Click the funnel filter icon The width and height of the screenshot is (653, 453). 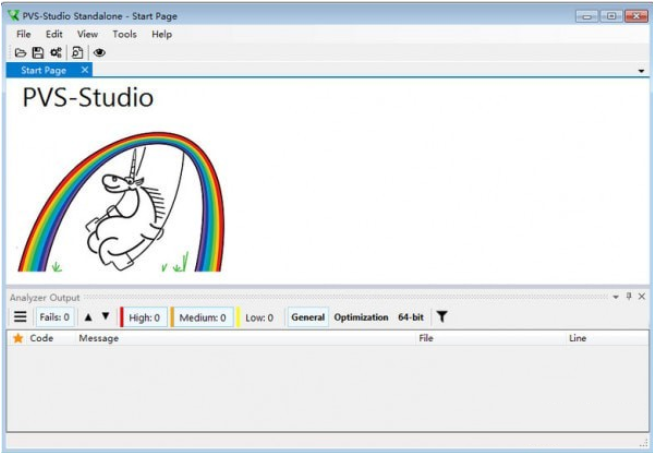click(441, 317)
